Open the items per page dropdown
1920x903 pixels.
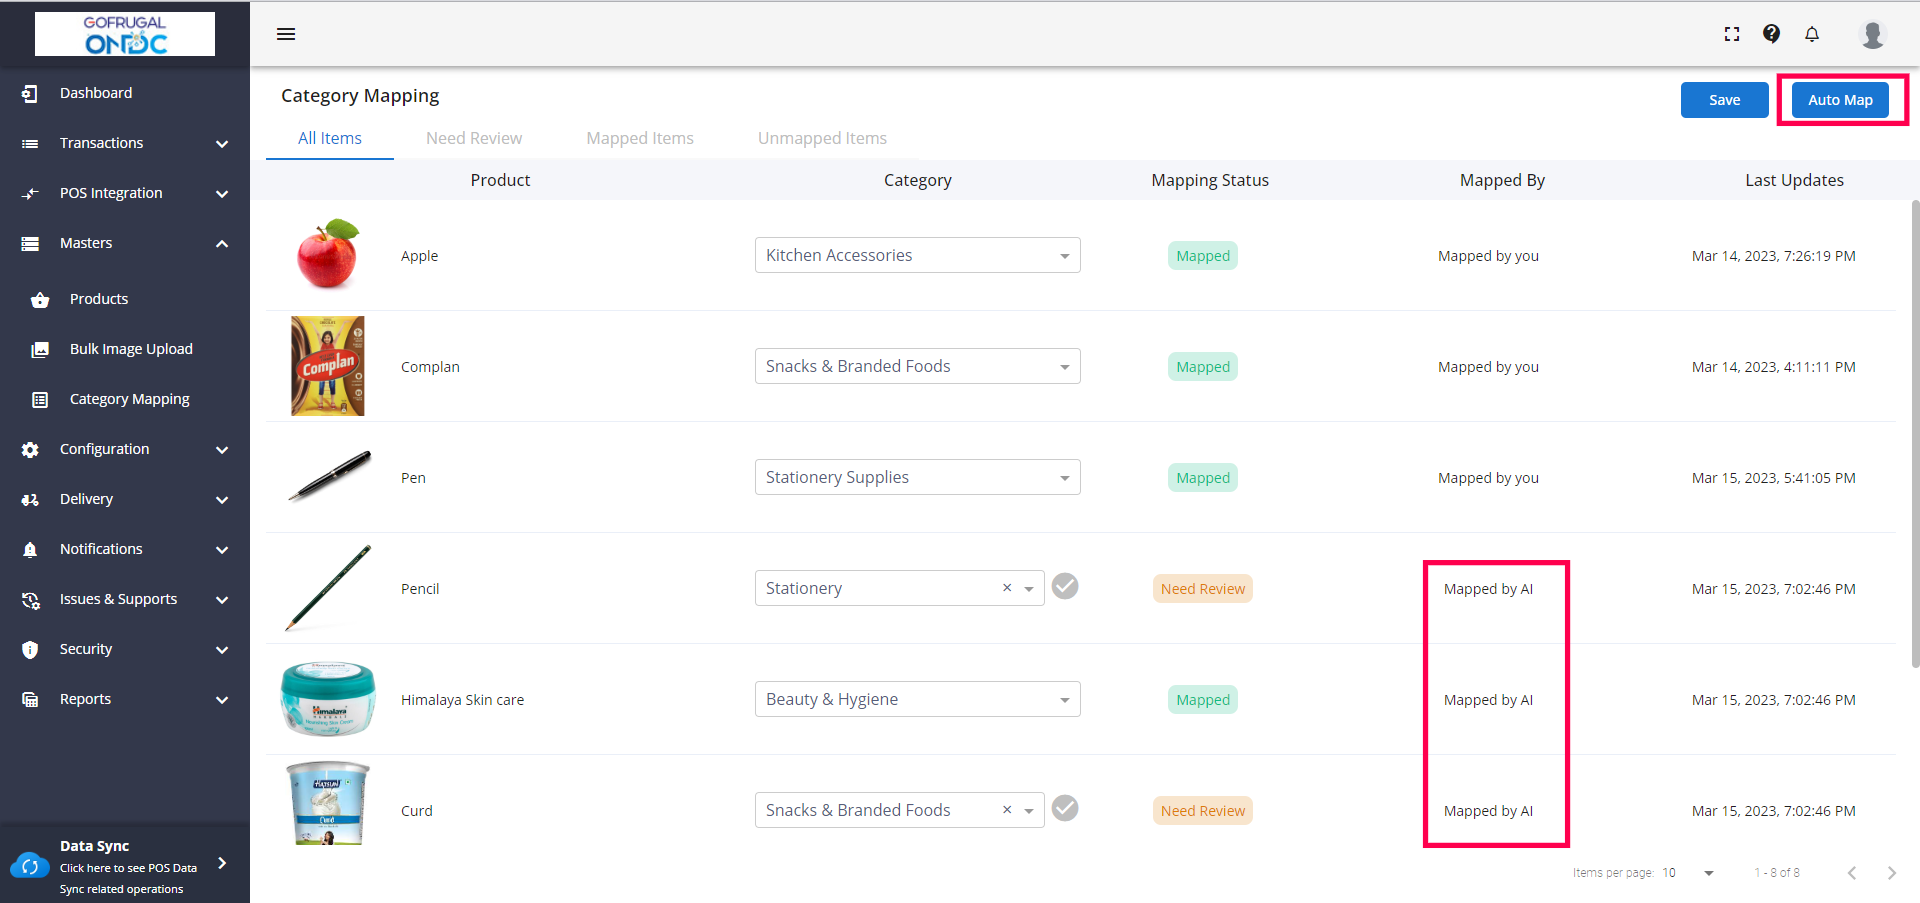pos(1708,873)
